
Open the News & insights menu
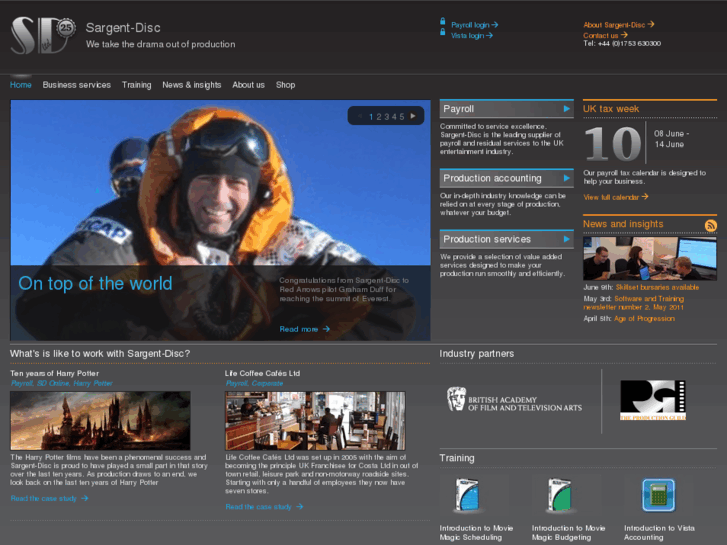click(191, 85)
